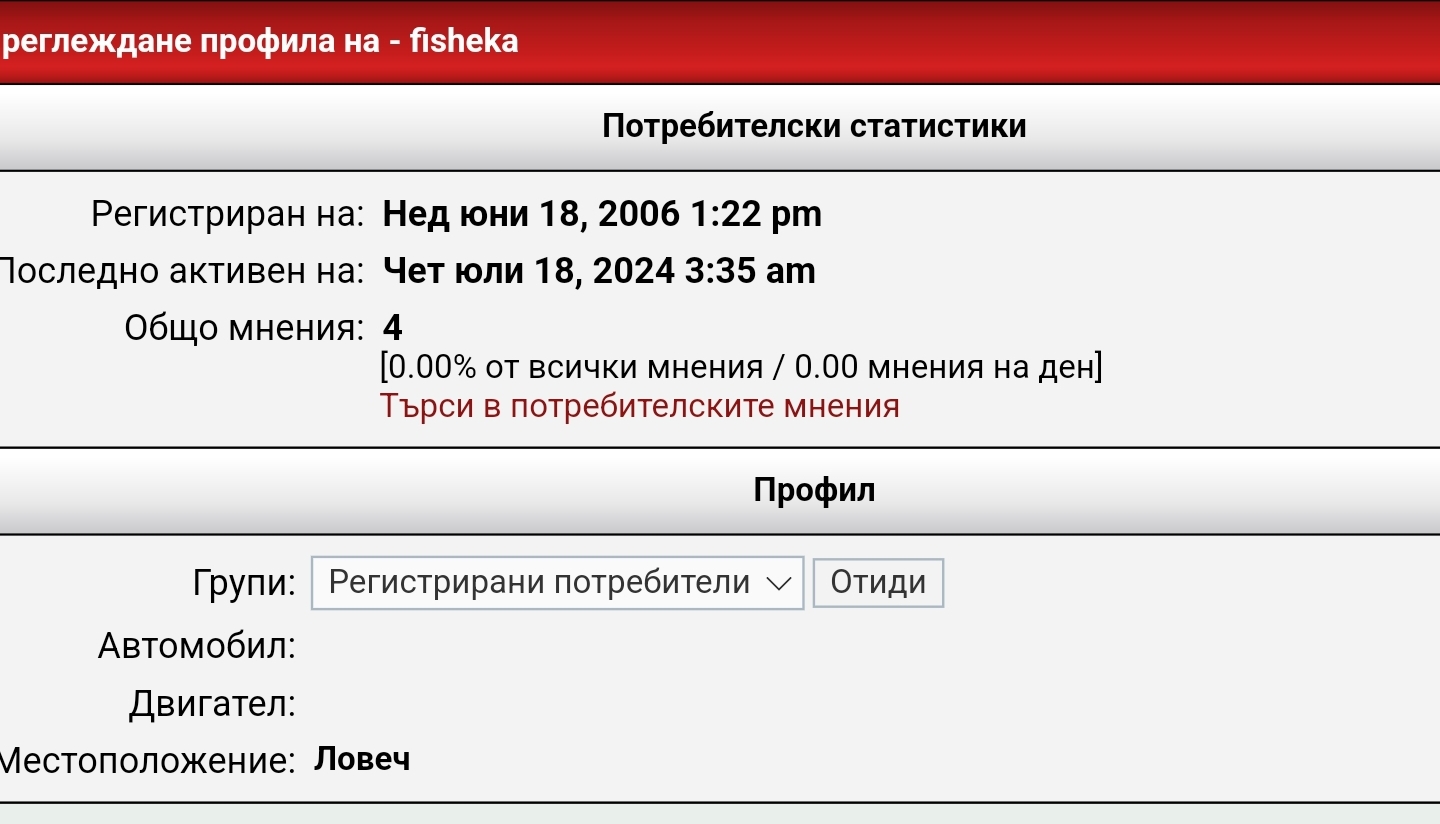Click the total posts count 4
Image resolution: width=1440 pixels, height=824 pixels.
(x=393, y=328)
